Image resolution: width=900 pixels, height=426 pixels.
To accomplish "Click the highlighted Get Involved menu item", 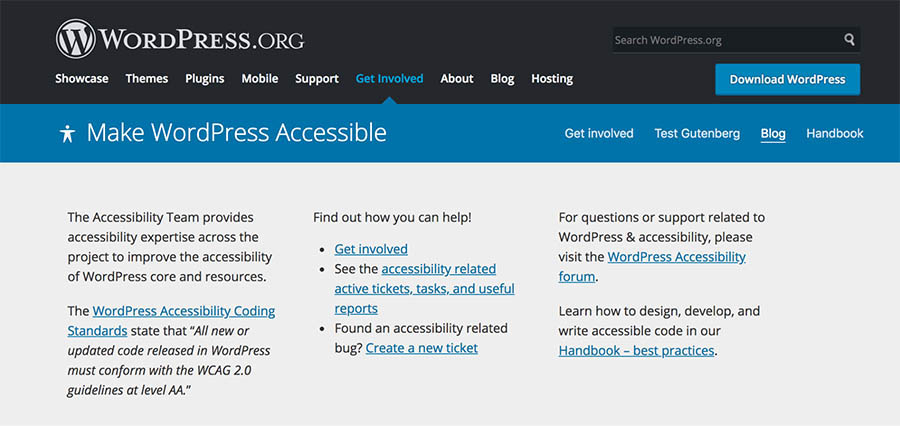I will [389, 79].
